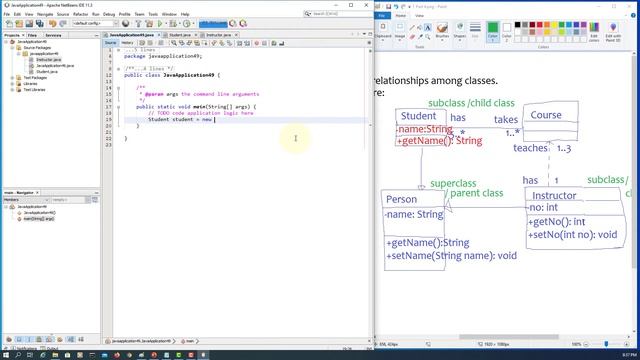Redo edit in NetBeans toolbar
Image resolution: width=640 pixels, height=360 pixels.
point(62,24)
